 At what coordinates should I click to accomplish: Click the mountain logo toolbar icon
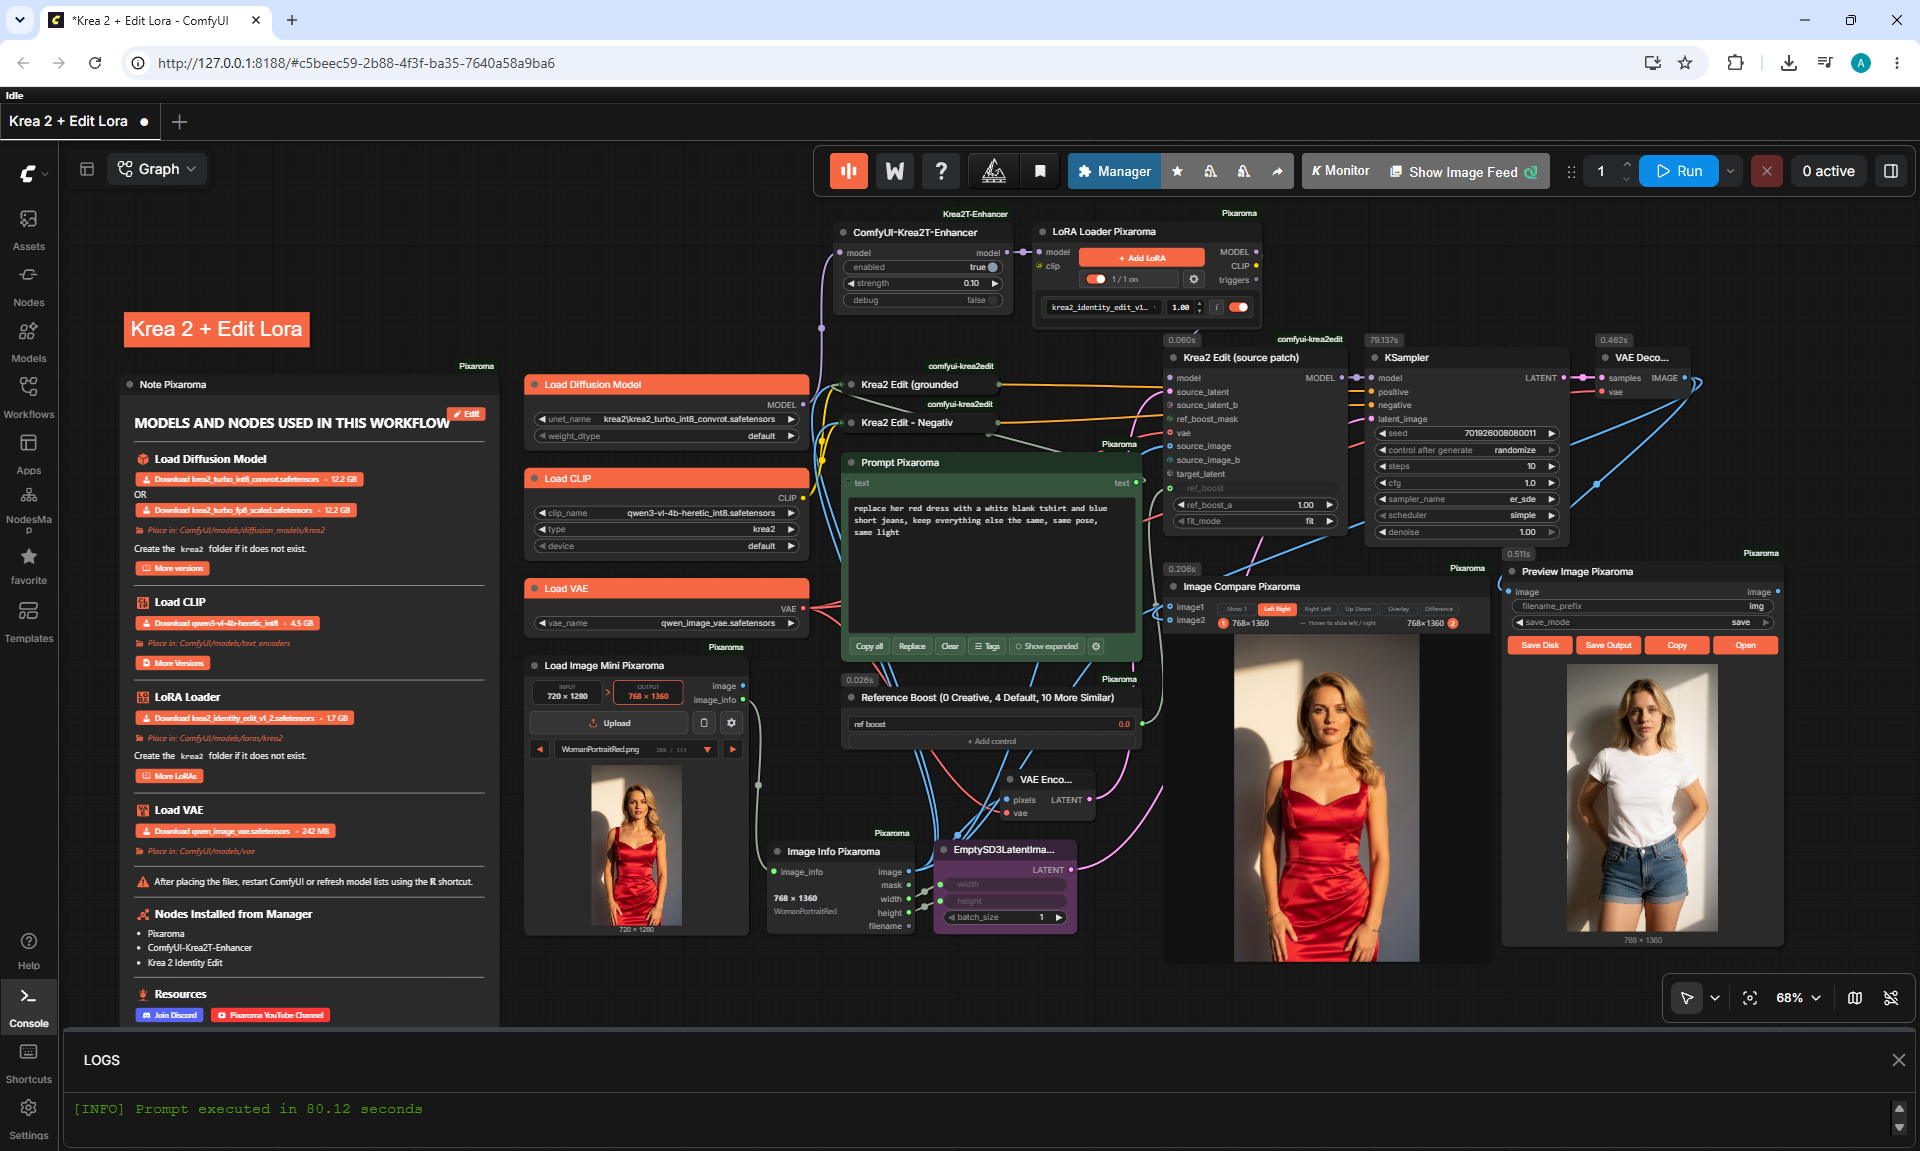pos(994,171)
